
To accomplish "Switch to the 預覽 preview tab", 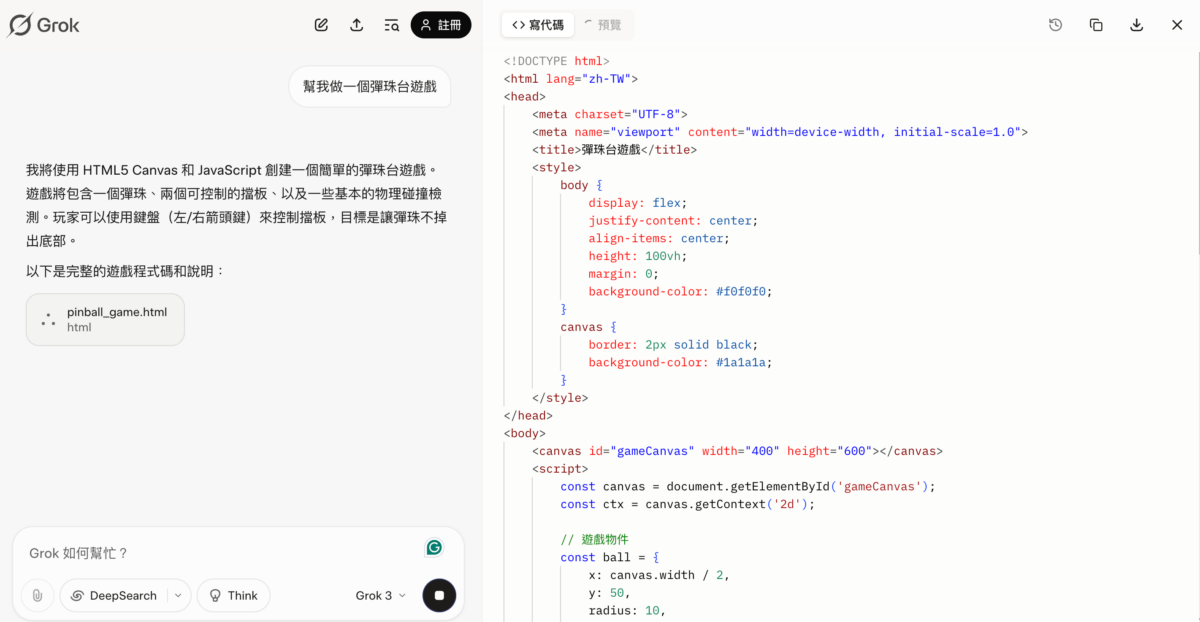I will tap(604, 24).
